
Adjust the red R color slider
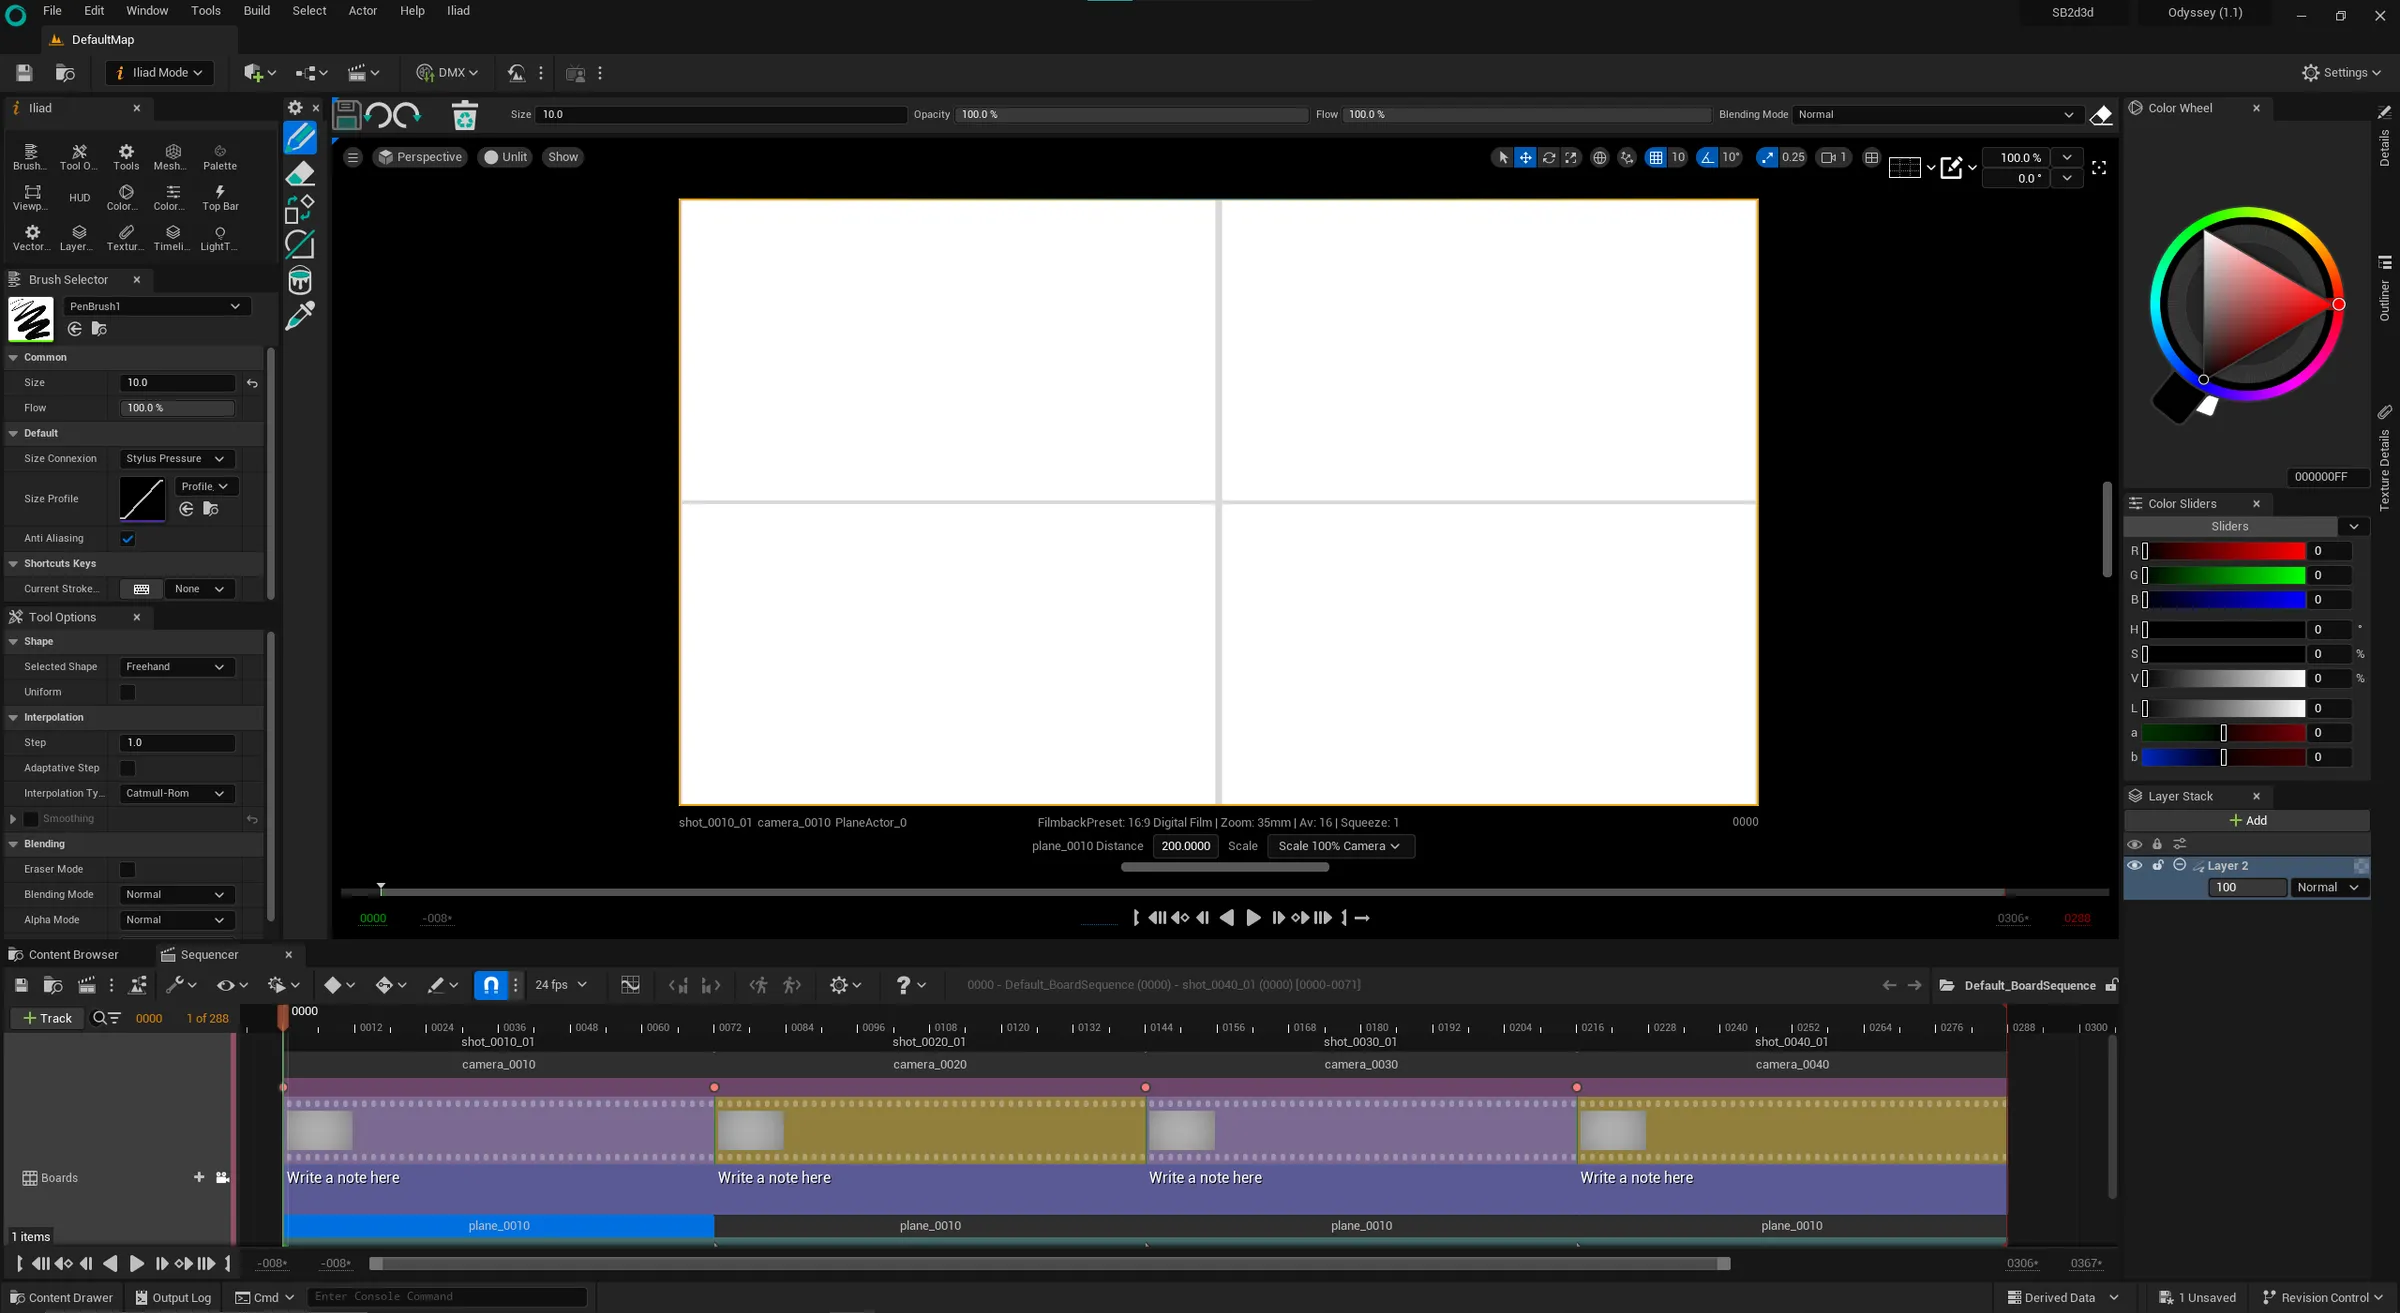point(2224,551)
